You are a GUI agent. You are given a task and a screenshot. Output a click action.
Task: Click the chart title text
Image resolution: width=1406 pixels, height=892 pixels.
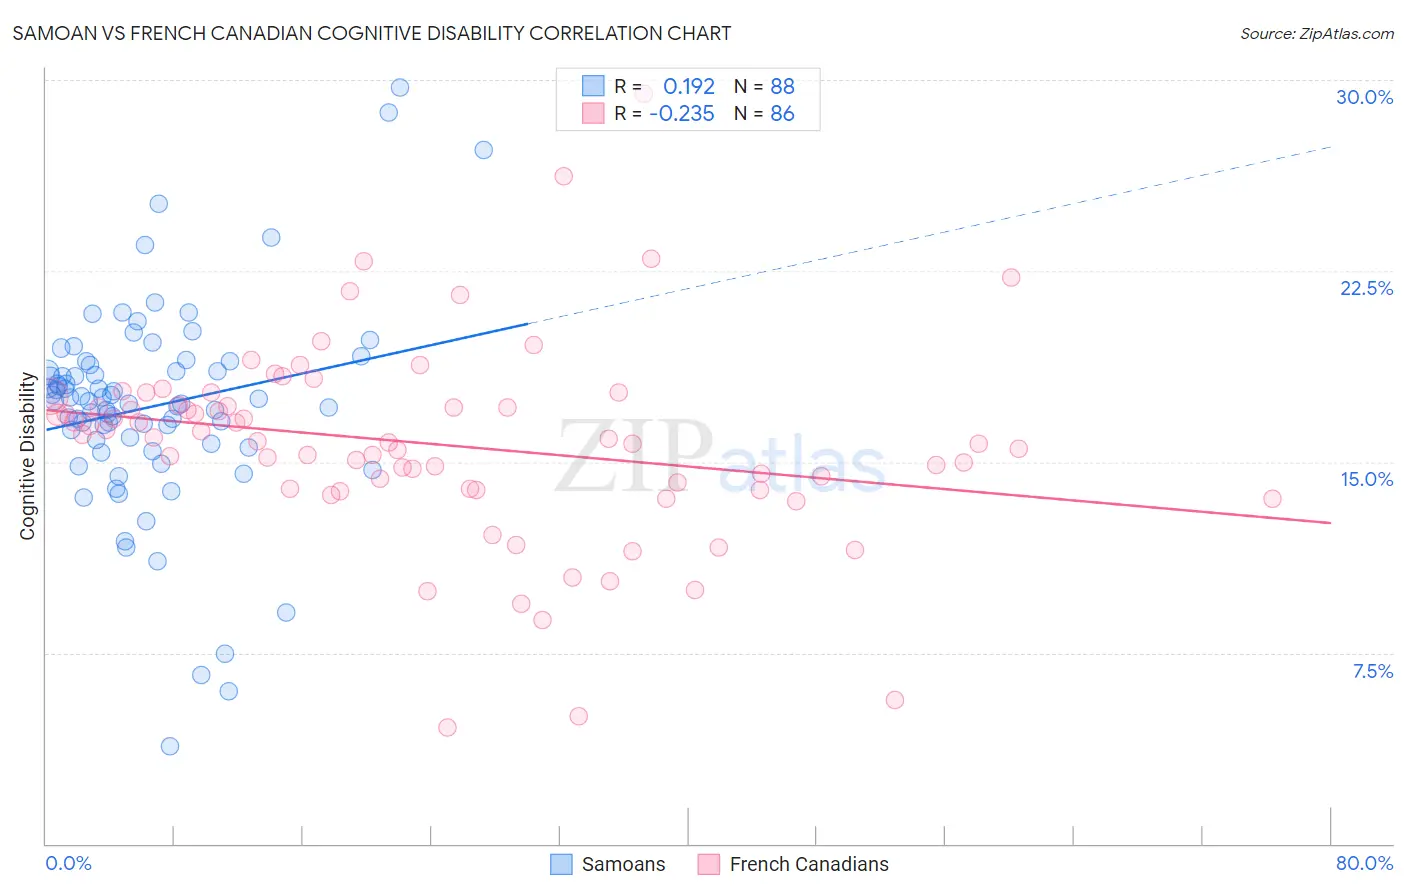tap(372, 33)
